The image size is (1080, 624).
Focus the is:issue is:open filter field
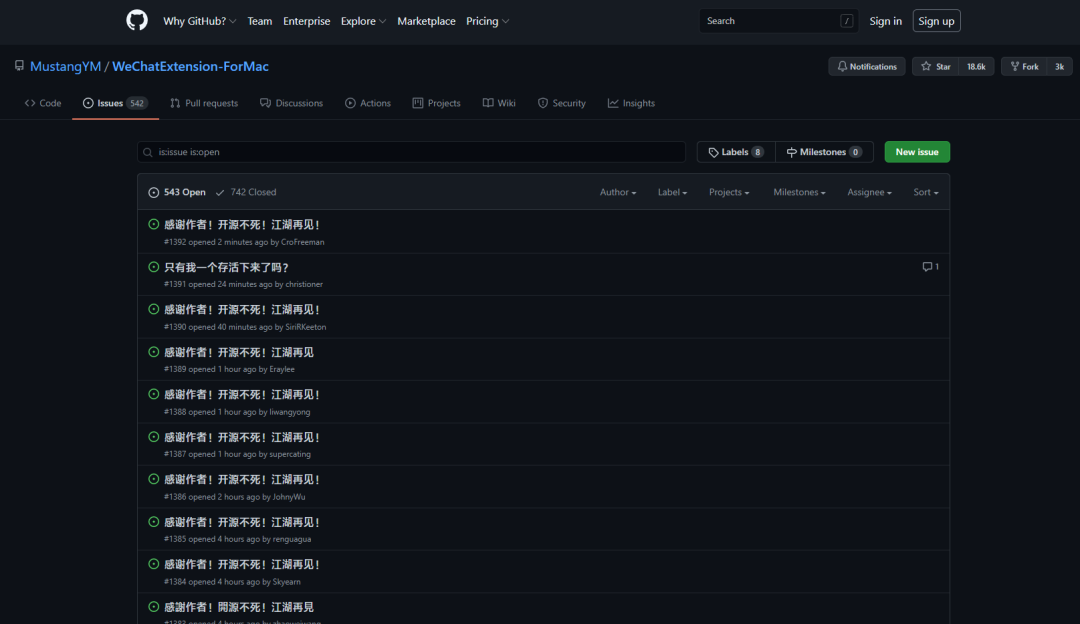point(411,152)
